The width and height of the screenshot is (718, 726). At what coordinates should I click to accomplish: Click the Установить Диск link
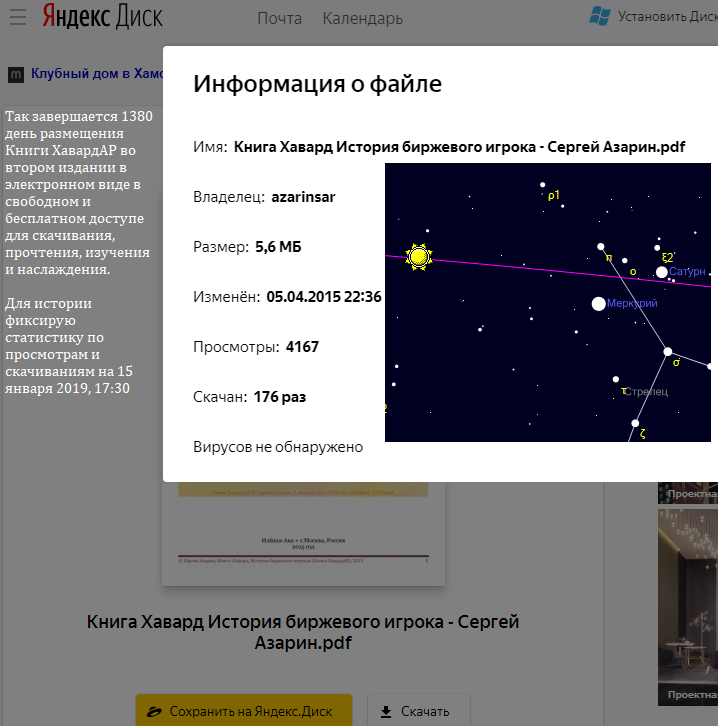[x=667, y=16]
